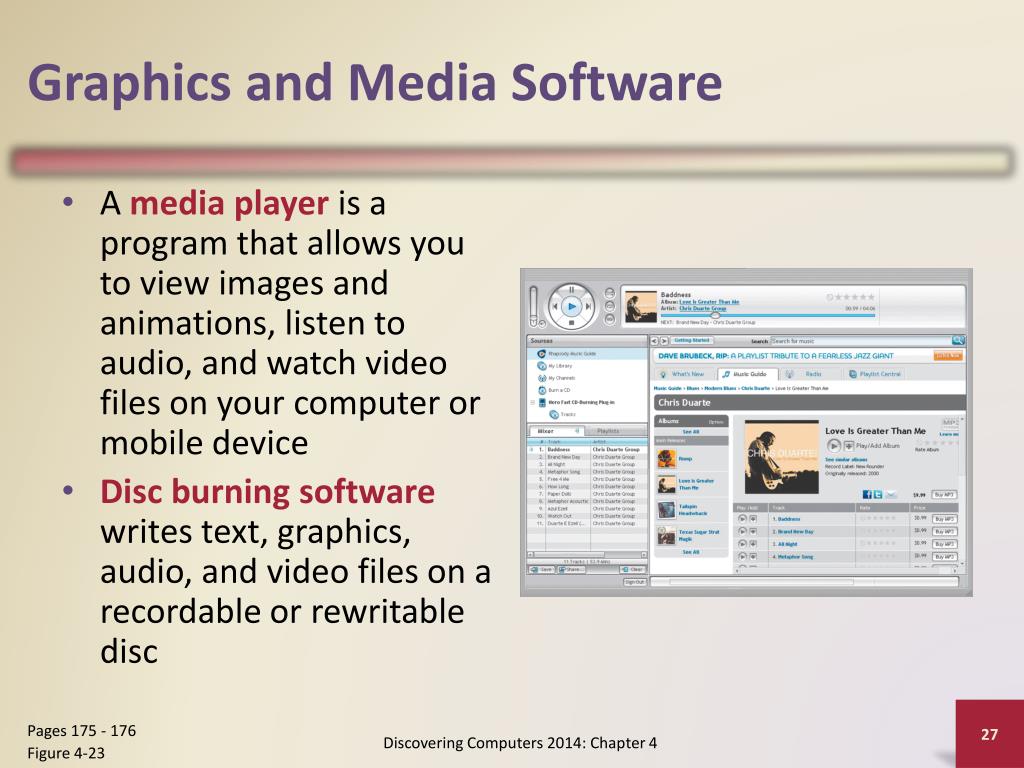Collapse the Nero Fast CD-Burning Plug-in node

532,402
